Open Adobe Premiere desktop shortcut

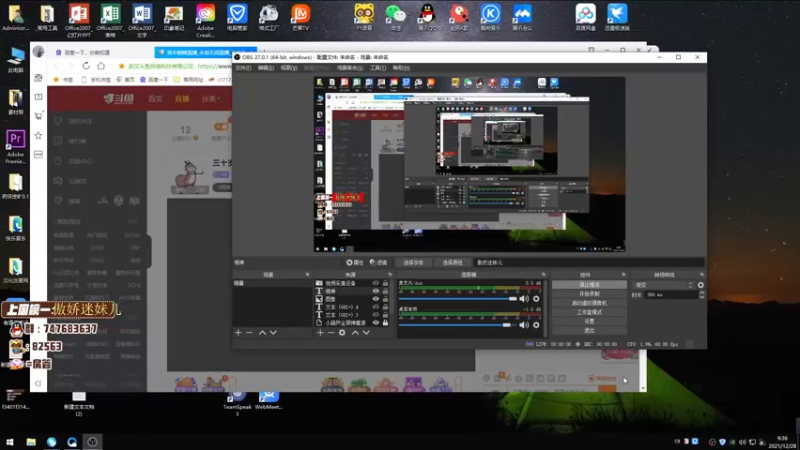[x=15, y=146]
